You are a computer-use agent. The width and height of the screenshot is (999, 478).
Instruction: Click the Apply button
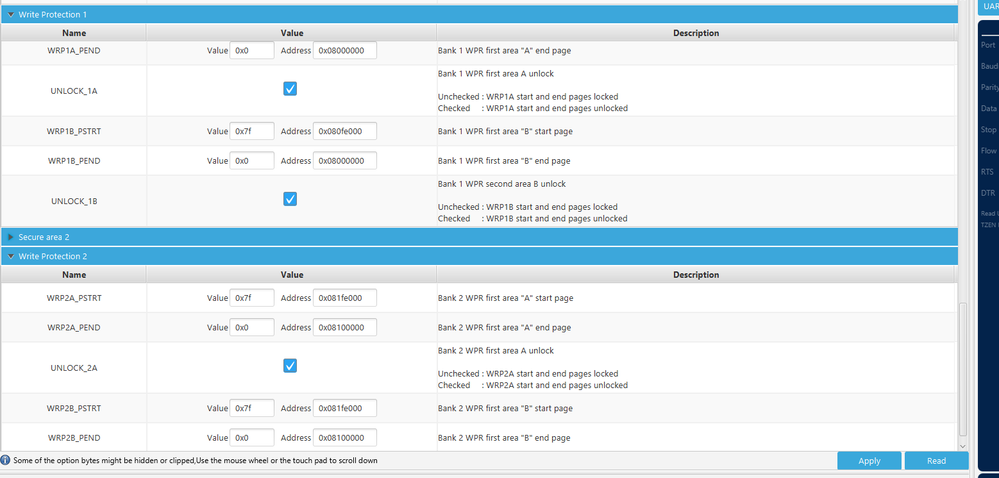[x=869, y=461]
